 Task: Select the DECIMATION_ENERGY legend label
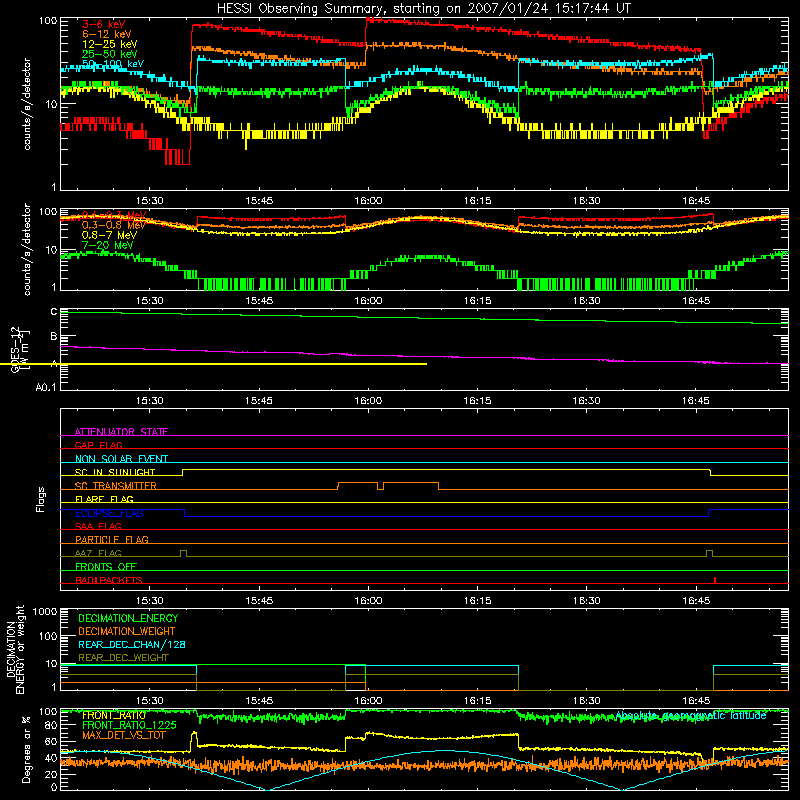[128, 618]
